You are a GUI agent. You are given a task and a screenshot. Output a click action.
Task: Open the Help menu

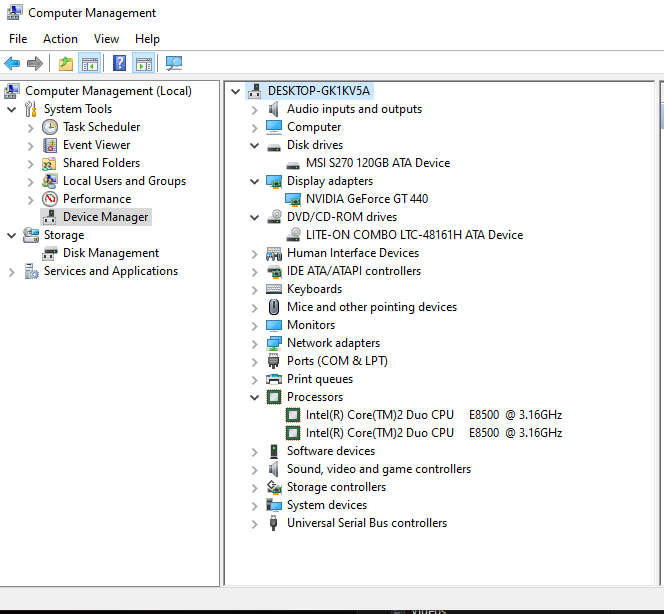tap(147, 39)
